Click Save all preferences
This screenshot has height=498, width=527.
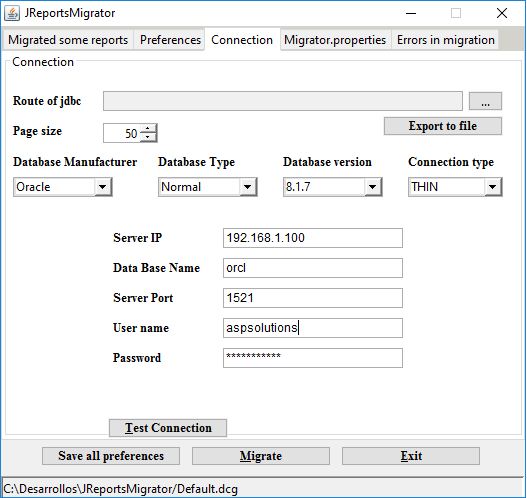tap(111, 456)
